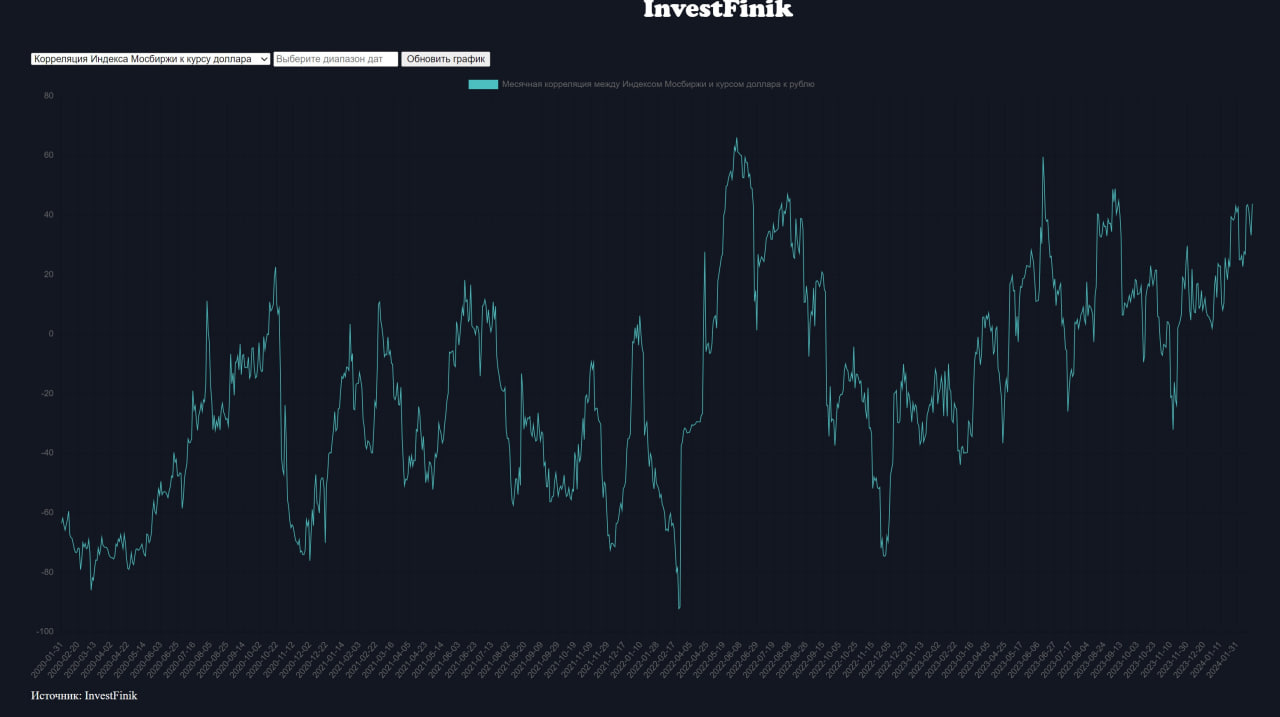Click the Источник: InvestFinik footer text
The width and height of the screenshot is (1280, 717).
pyautogui.click(x=84, y=696)
